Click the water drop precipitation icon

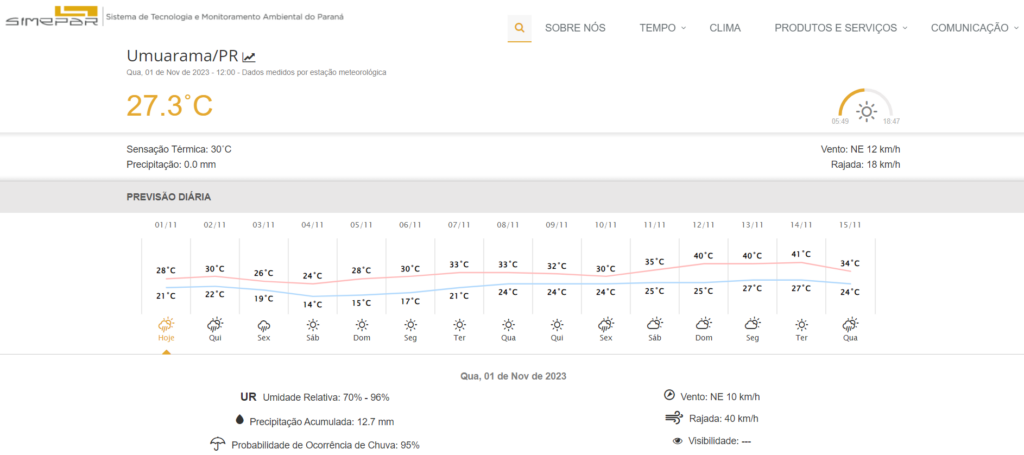click(x=240, y=420)
